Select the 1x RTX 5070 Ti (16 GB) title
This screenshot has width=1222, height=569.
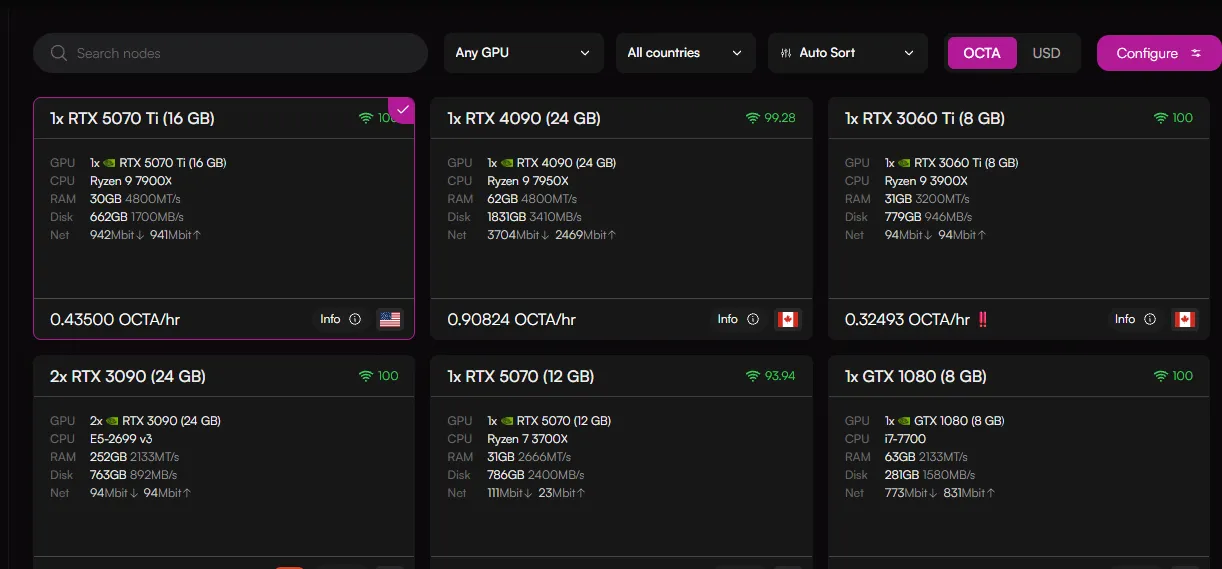(x=132, y=118)
